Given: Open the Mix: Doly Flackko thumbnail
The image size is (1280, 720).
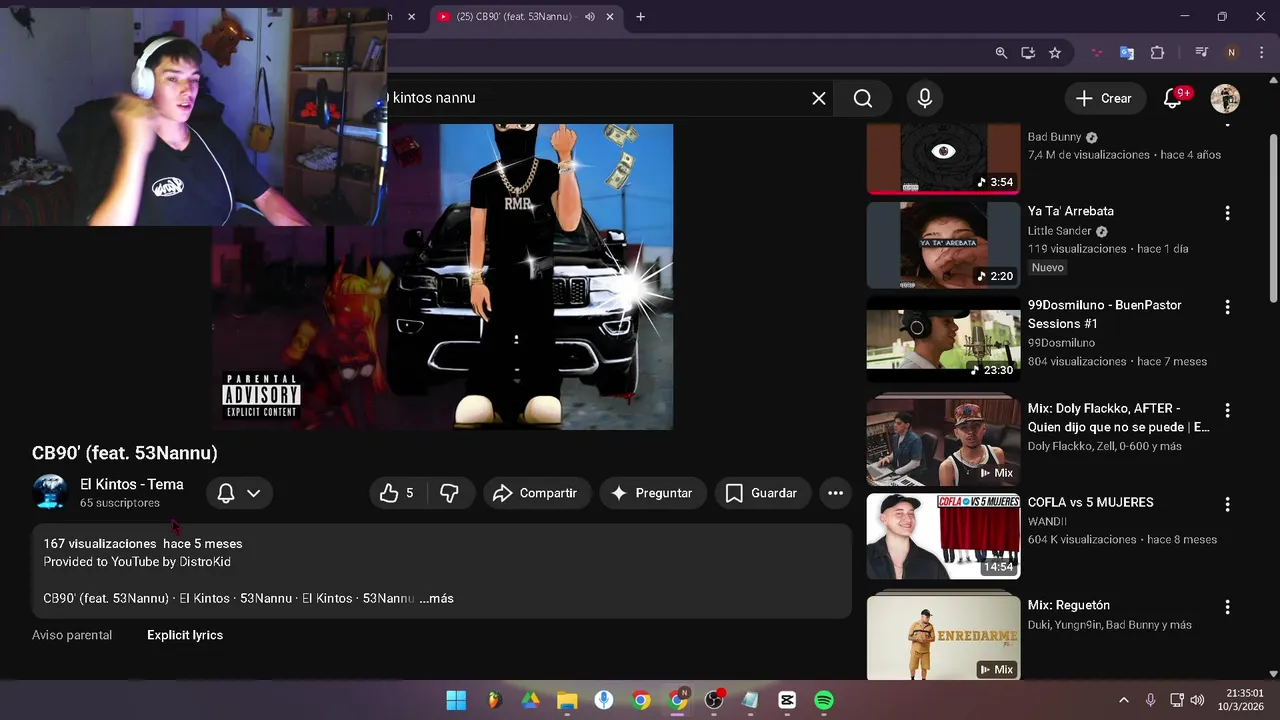Looking at the screenshot, I should pos(943,443).
